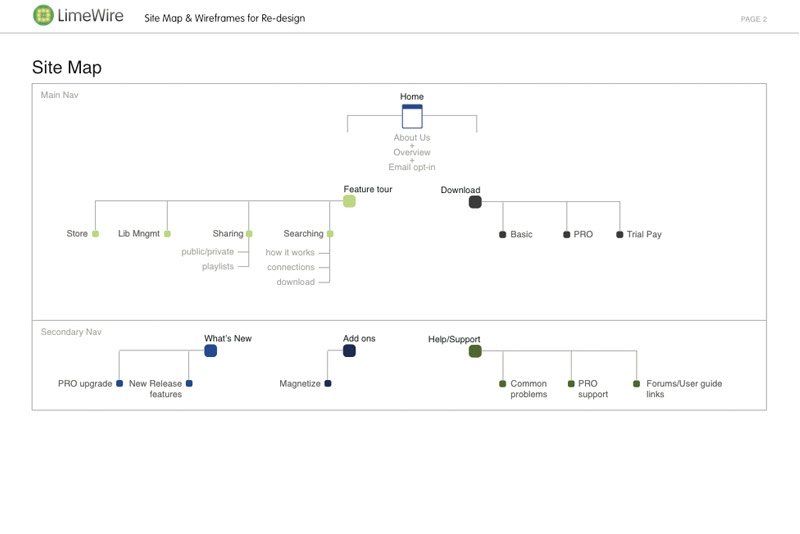Click the Lib Mngmt node marker
Image resolution: width=800 pixels, height=534 pixels.
point(167,234)
